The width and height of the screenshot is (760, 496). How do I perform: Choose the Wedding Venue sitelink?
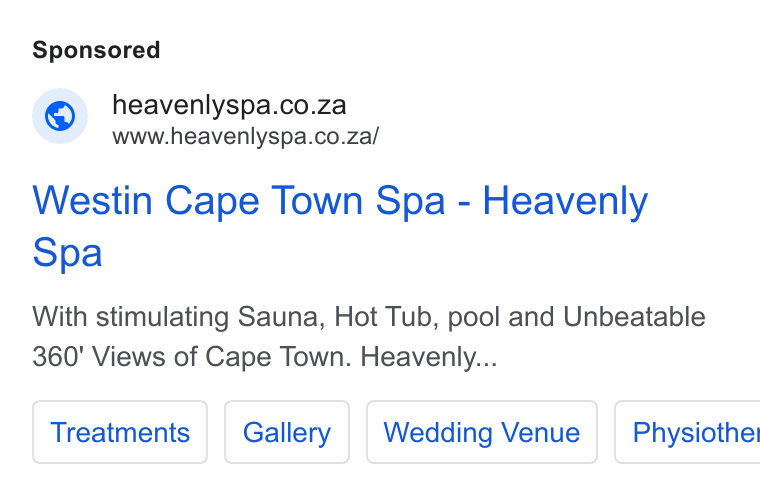point(482,432)
